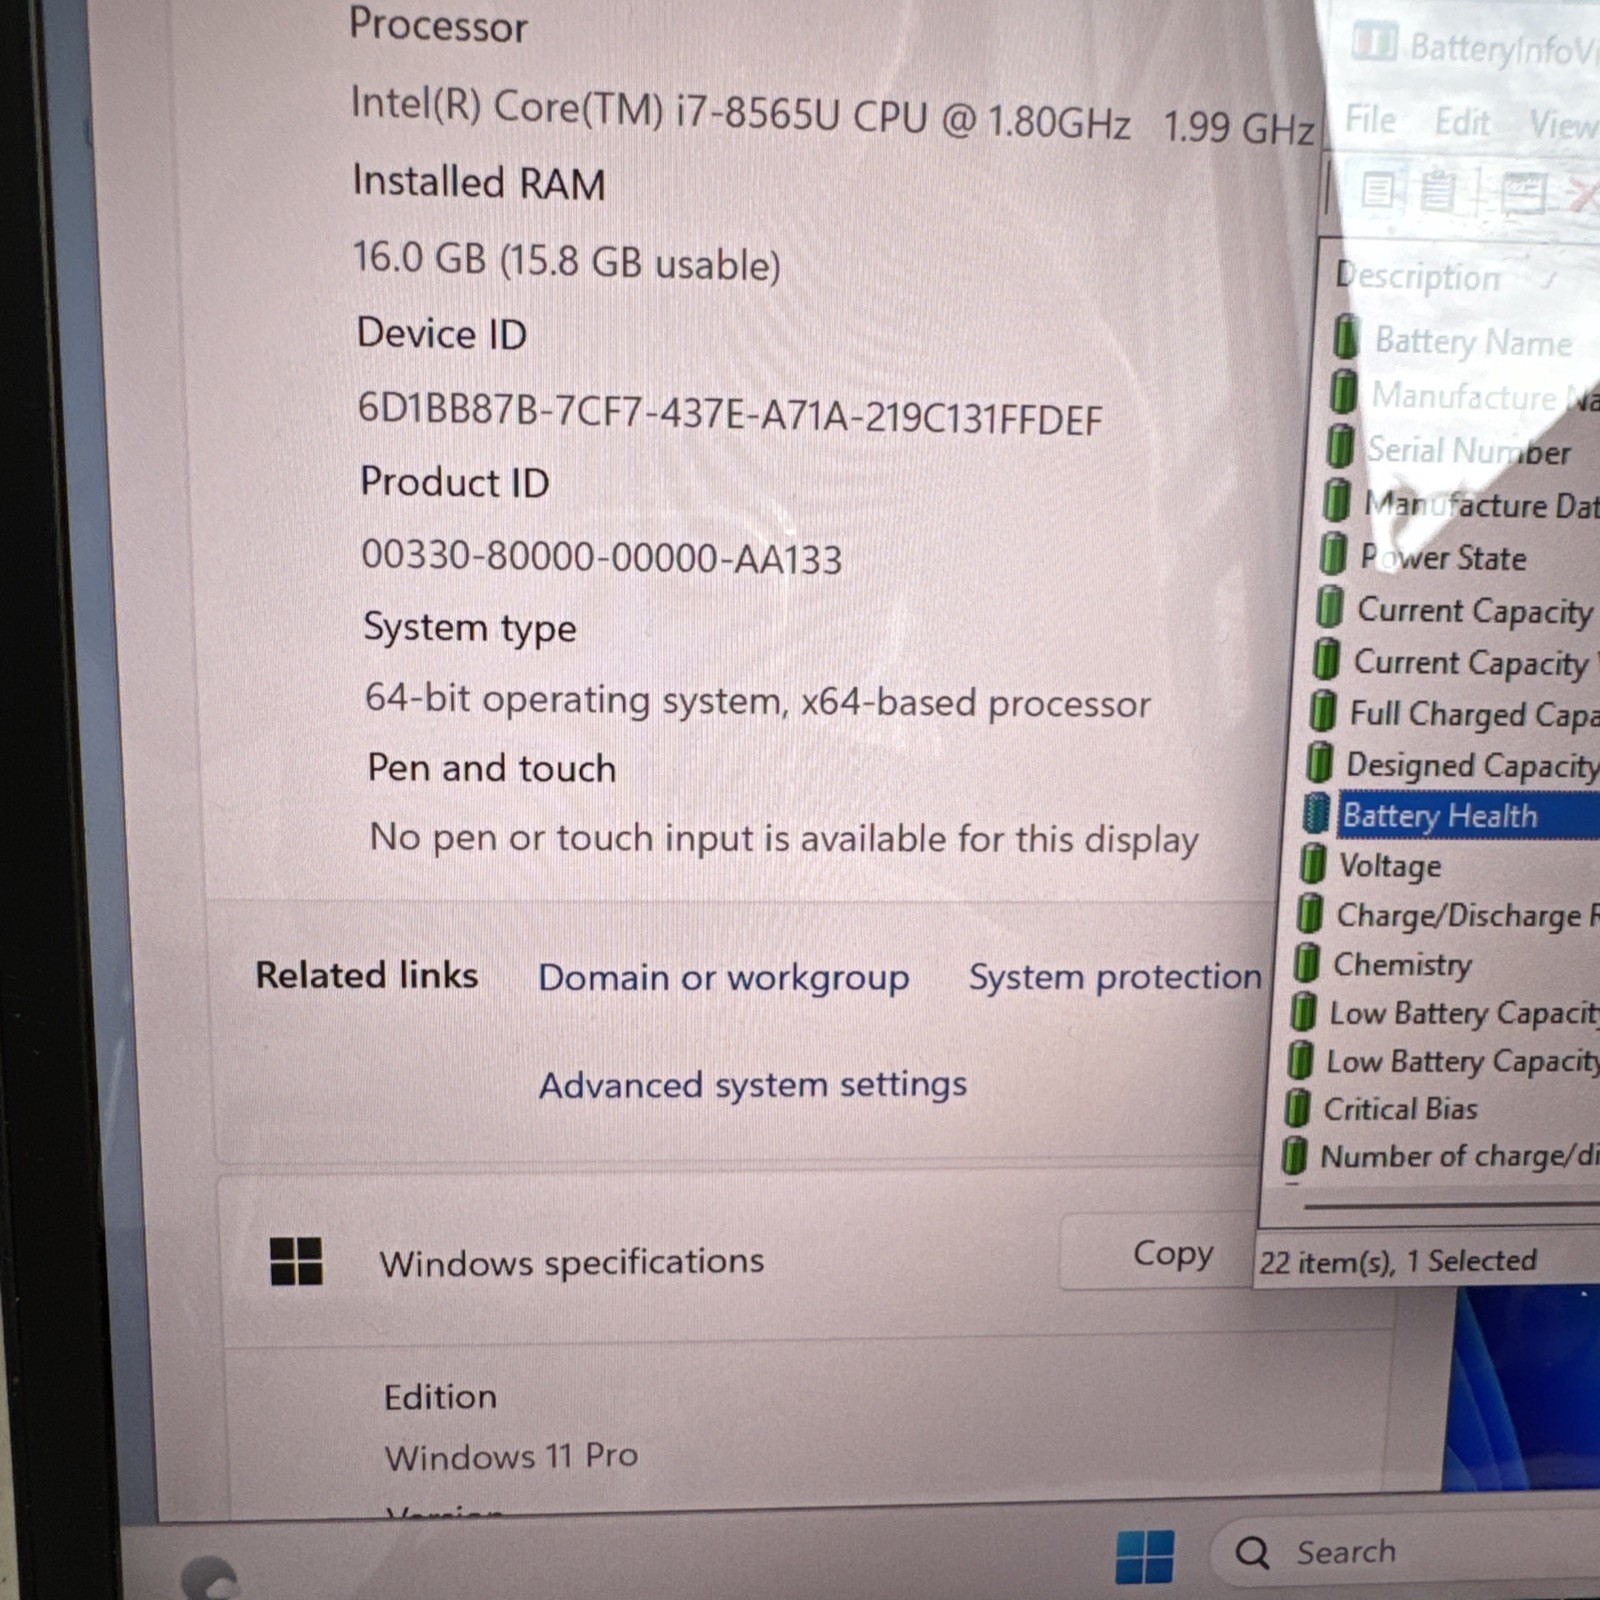Click the battery icon beside Battery Name
The height and width of the screenshot is (1600, 1600).
[1347, 336]
